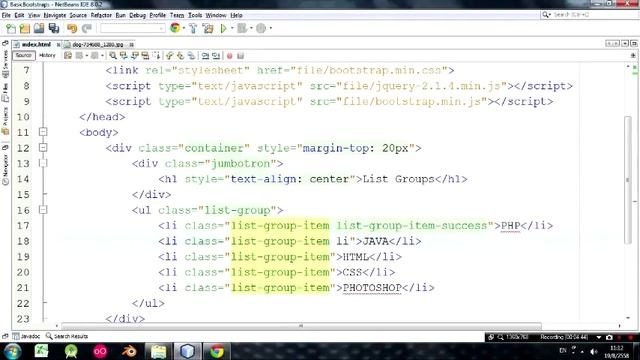This screenshot has height=360, width=640.
Task: Collapse the container div fold at line 12
Action: pyautogui.click(x=43, y=147)
